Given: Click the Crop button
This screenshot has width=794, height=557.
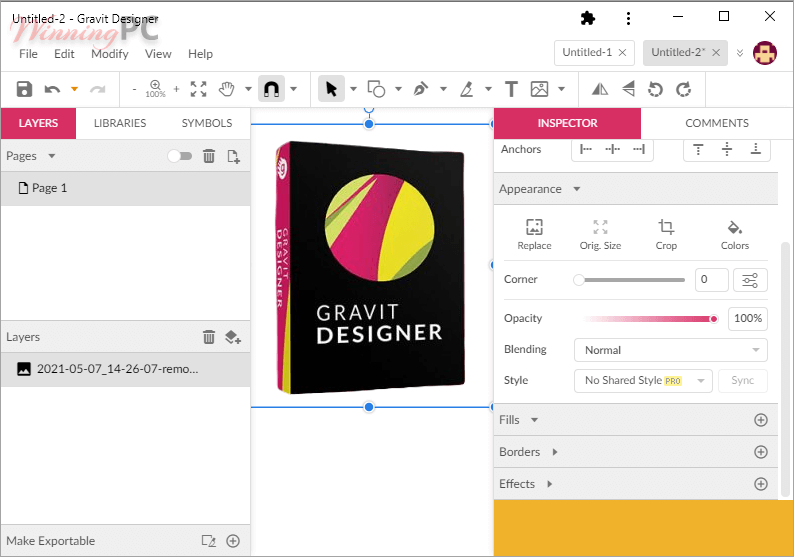Looking at the screenshot, I should (x=666, y=234).
